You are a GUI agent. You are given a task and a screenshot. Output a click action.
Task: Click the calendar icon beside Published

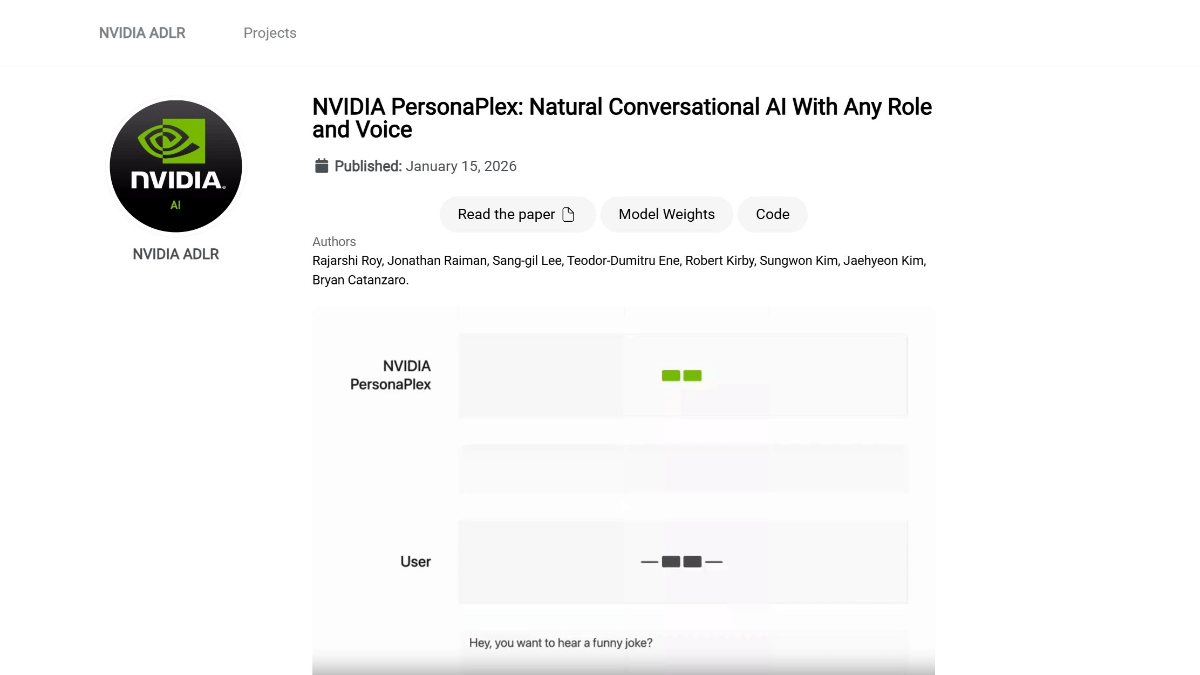click(321, 166)
